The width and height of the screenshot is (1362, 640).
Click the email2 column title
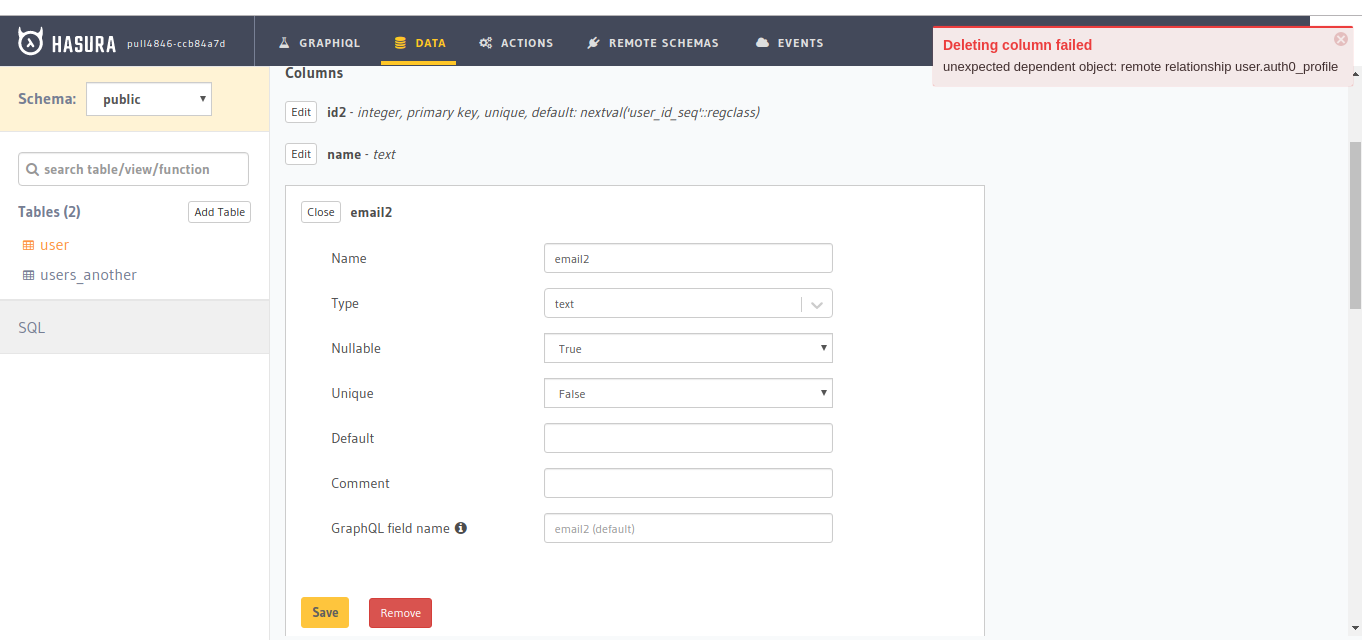(x=371, y=212)
